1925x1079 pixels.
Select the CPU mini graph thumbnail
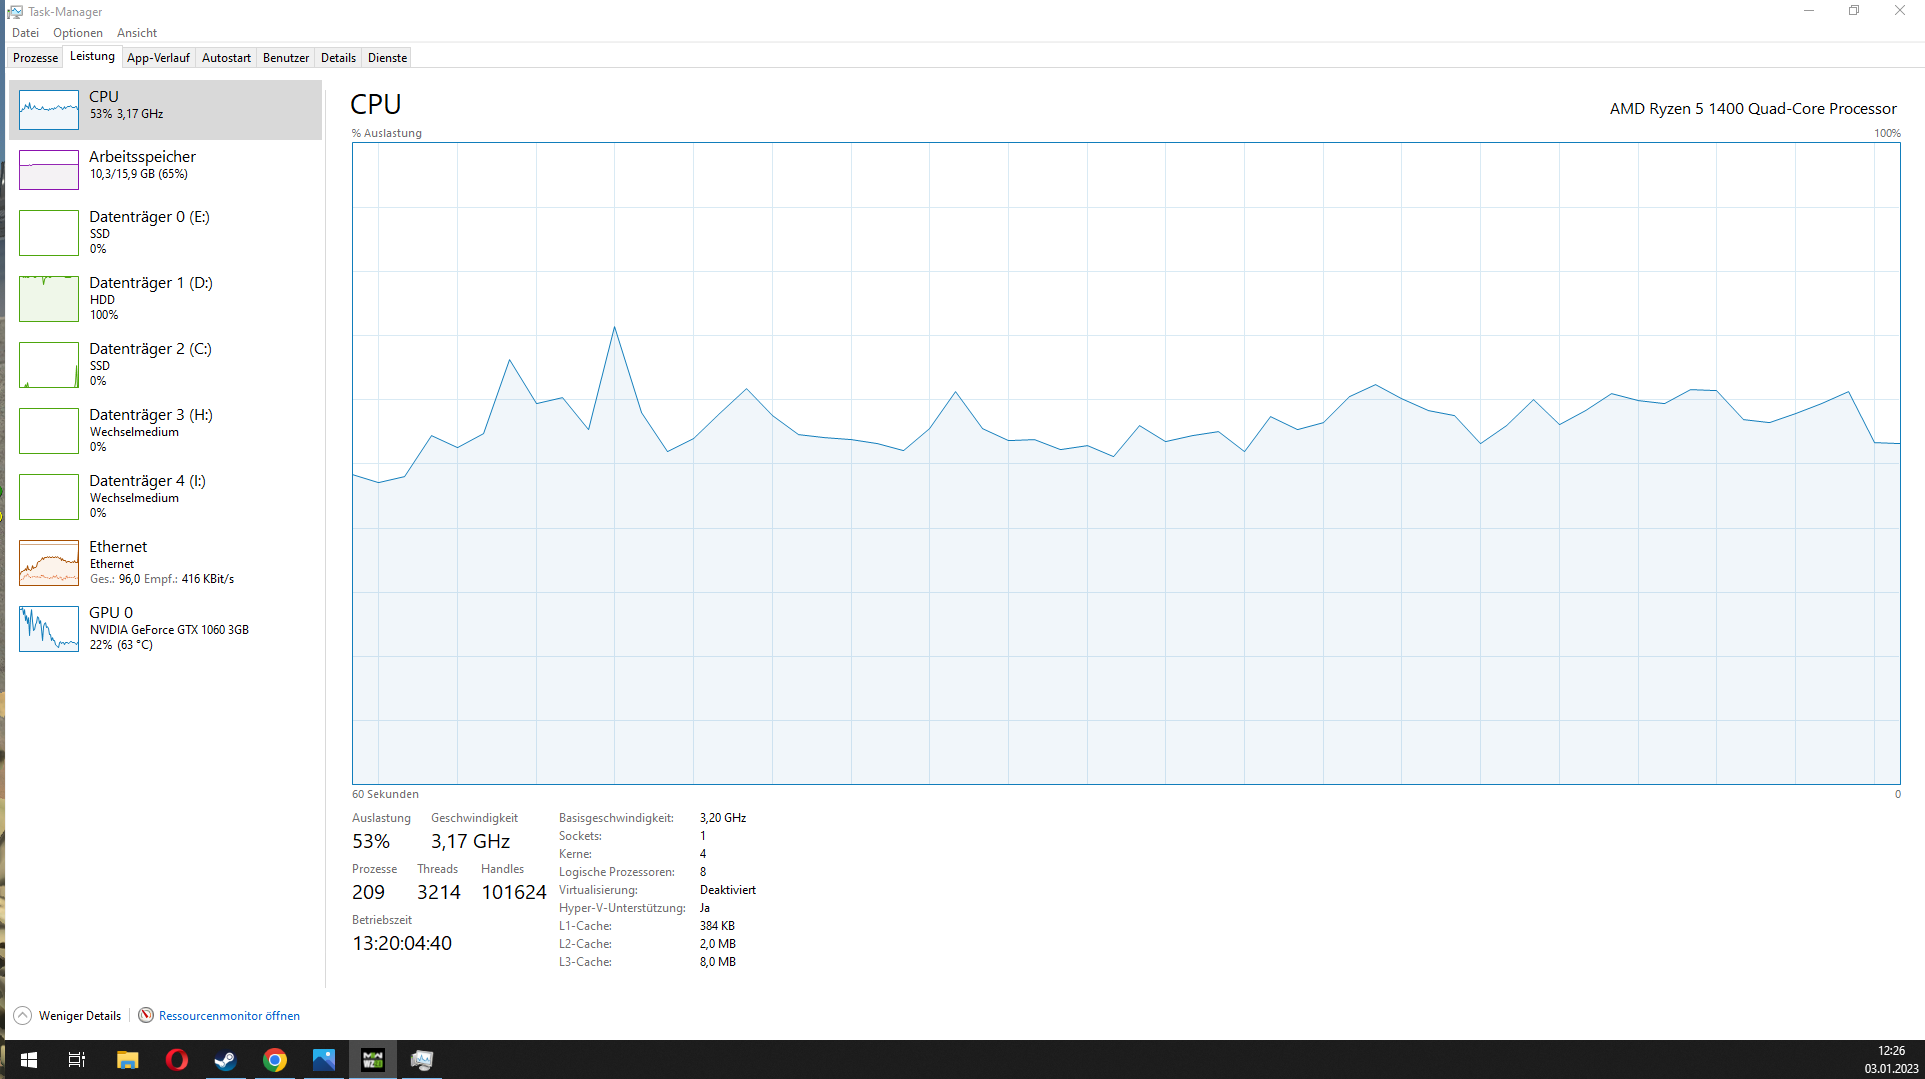coord(49,110)
